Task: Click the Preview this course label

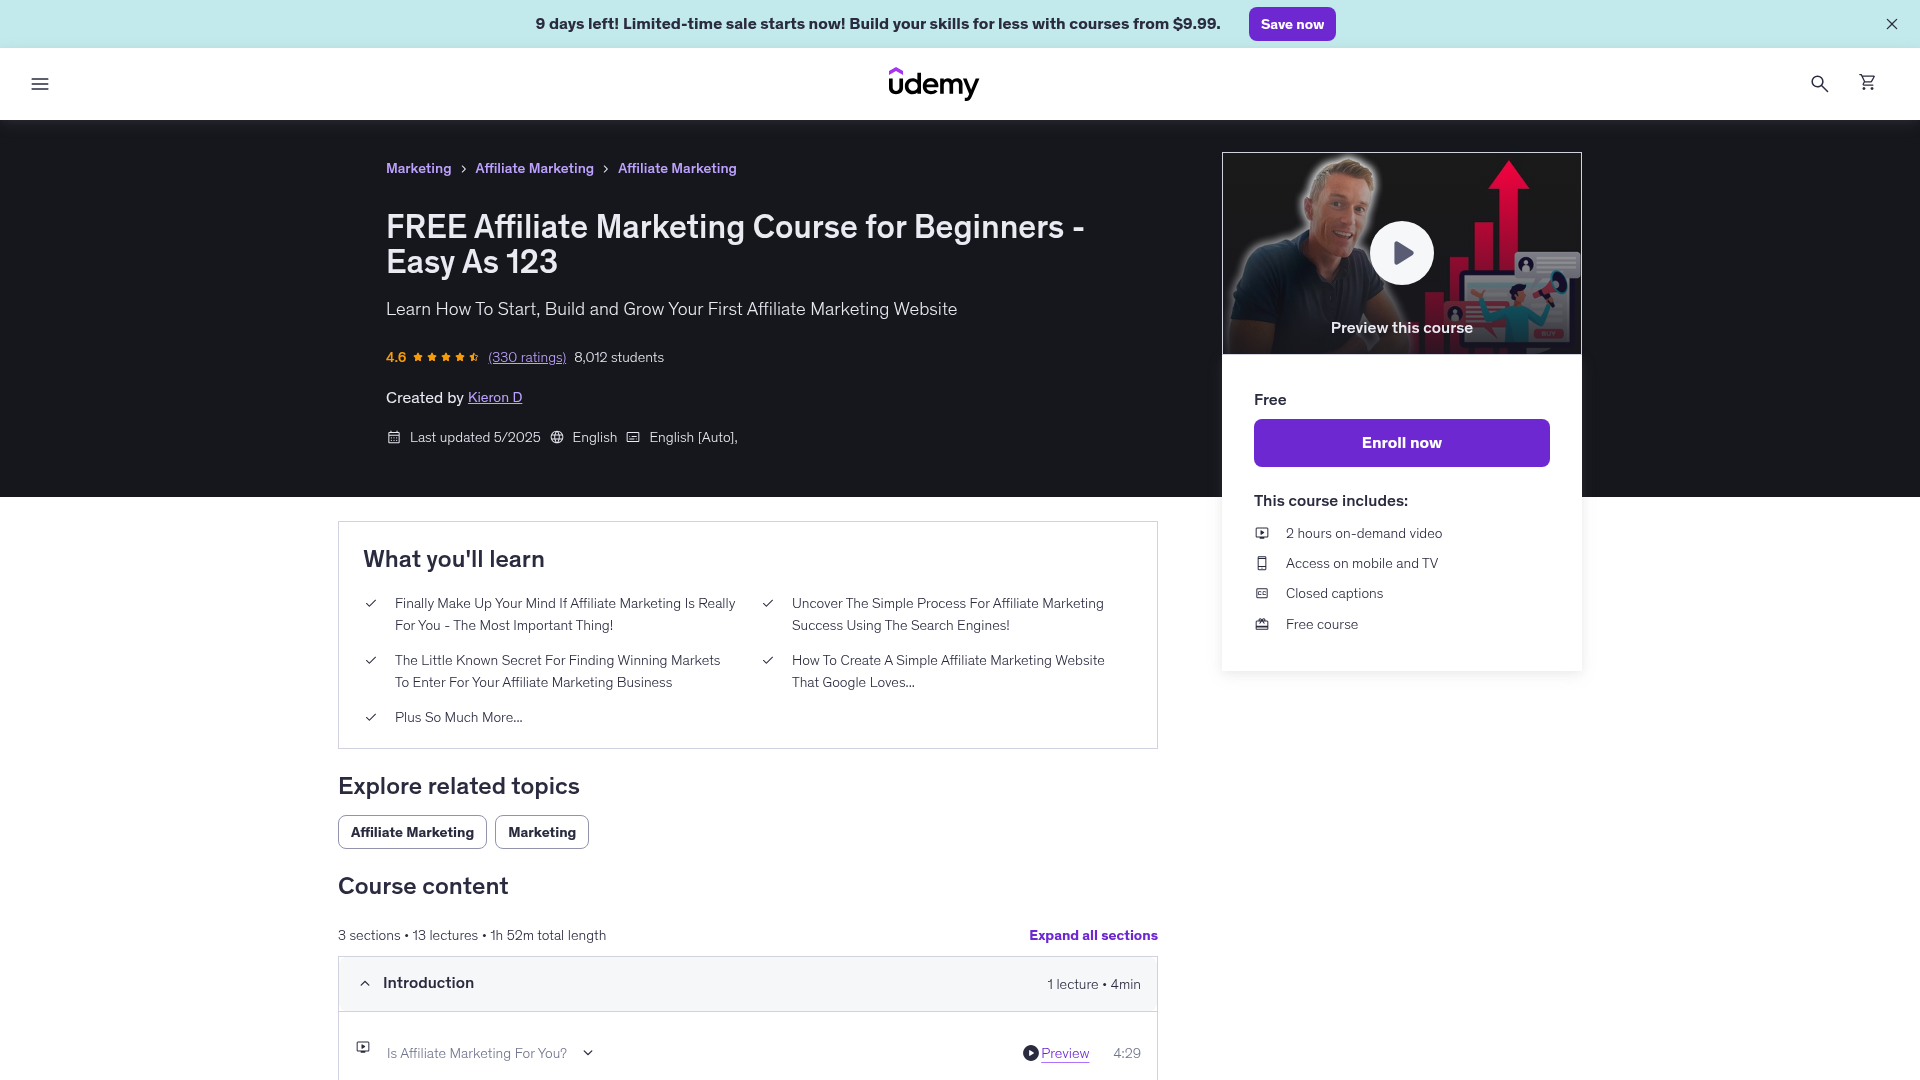Action: pyautogui.click(x=1401, y=328)
